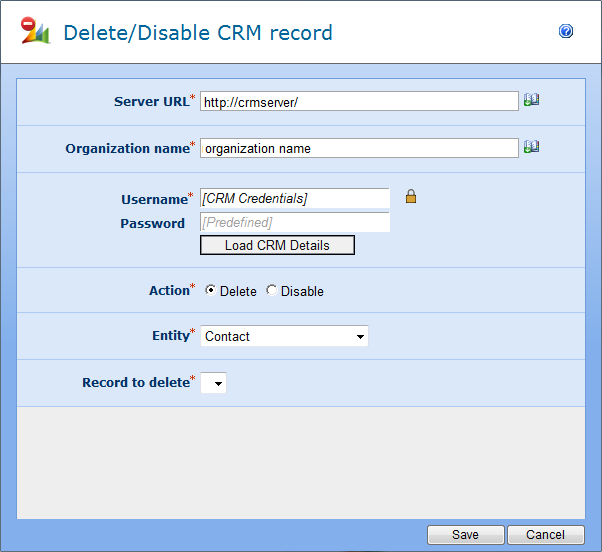Expand the Entity dropdown showing Contact
This screenshot has height=552, width=602.
(284, 337)
